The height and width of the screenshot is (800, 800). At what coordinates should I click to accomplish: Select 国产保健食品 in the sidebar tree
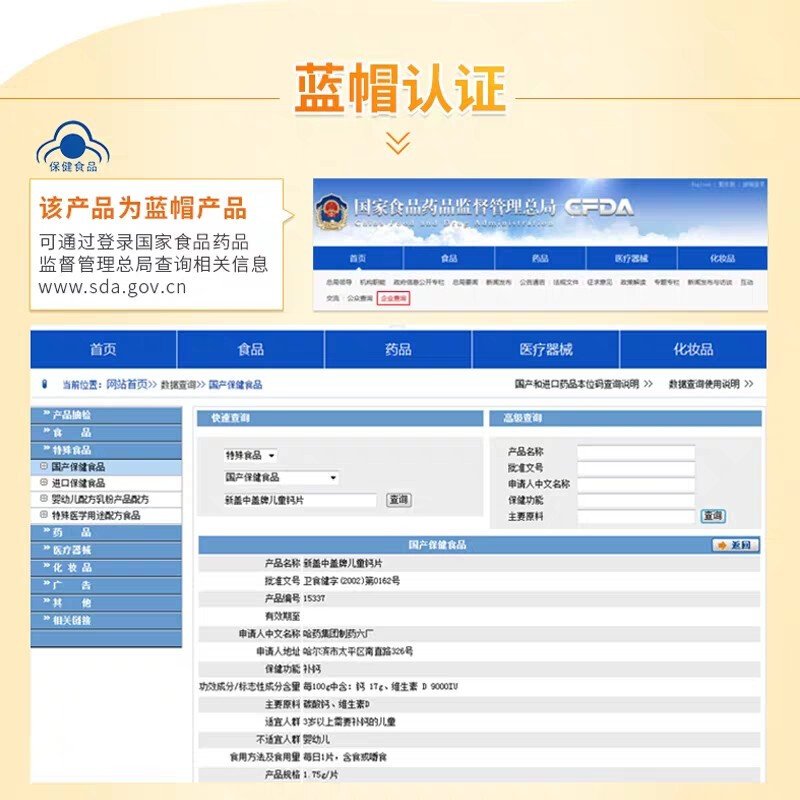pos(78,467)
